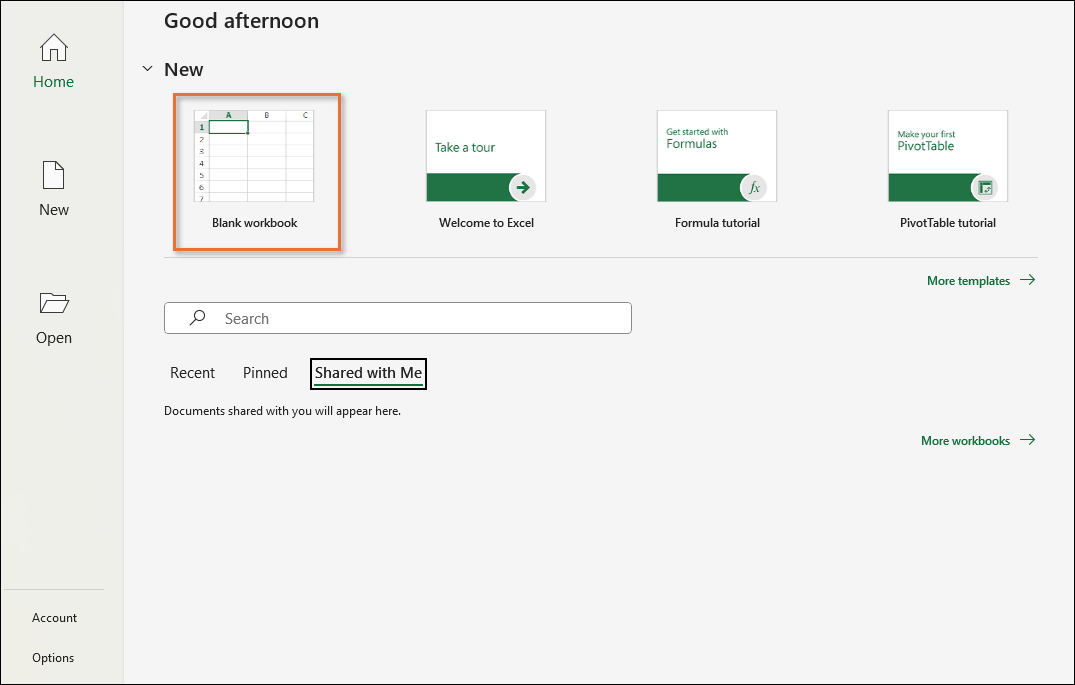
Task: Open the Account page
Action: point(54,618)
